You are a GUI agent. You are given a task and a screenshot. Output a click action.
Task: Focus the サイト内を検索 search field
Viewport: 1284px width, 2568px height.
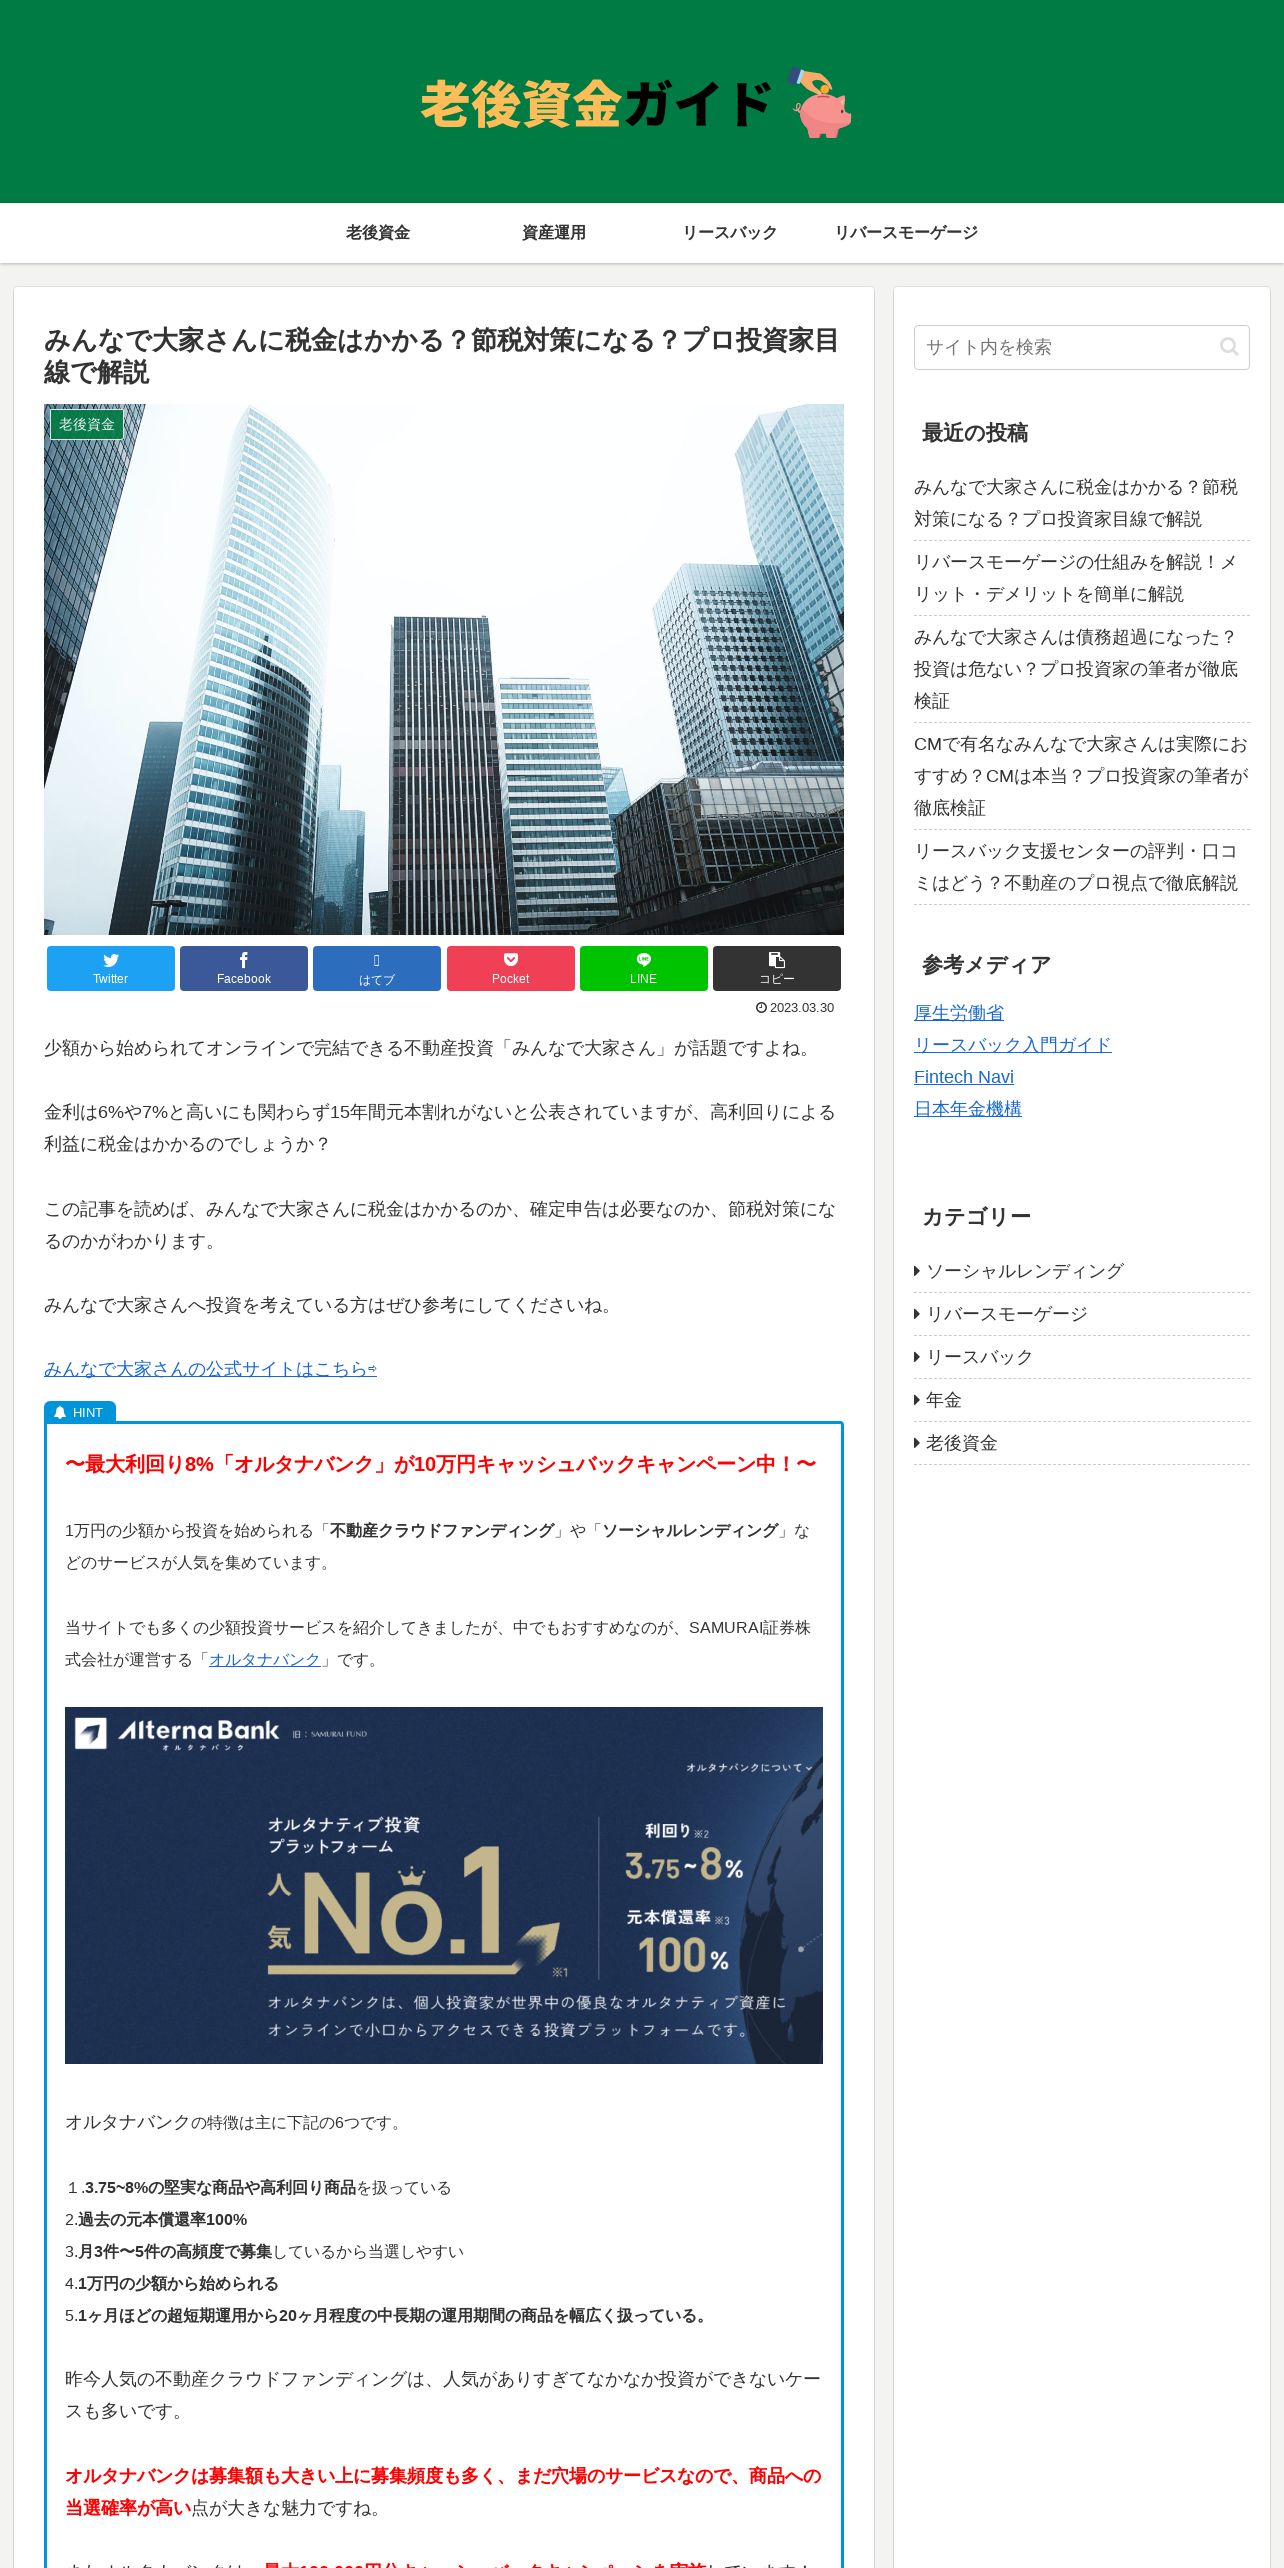point(1082,347)
